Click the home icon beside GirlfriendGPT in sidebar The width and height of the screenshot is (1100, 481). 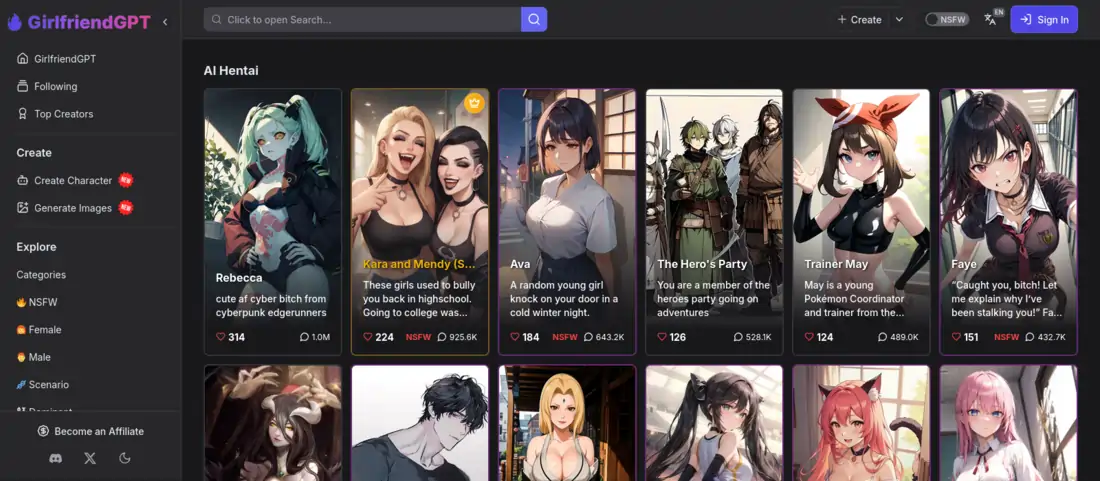pos(22,59)
